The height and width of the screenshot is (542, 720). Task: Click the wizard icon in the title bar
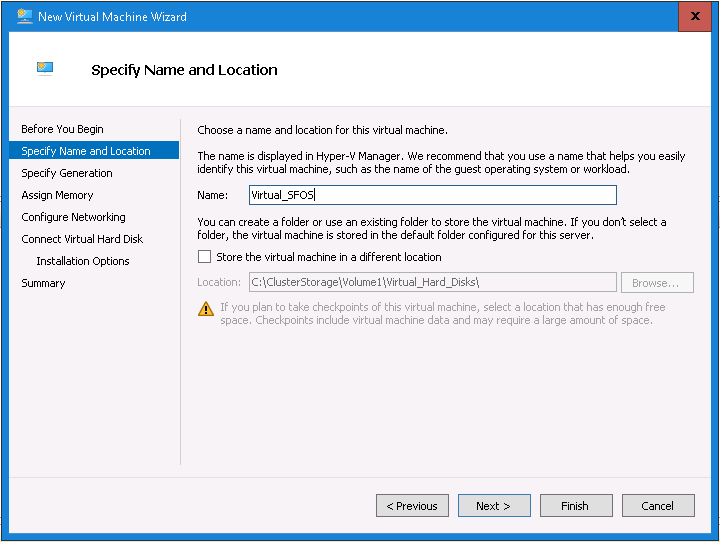(x=24, y=16)
